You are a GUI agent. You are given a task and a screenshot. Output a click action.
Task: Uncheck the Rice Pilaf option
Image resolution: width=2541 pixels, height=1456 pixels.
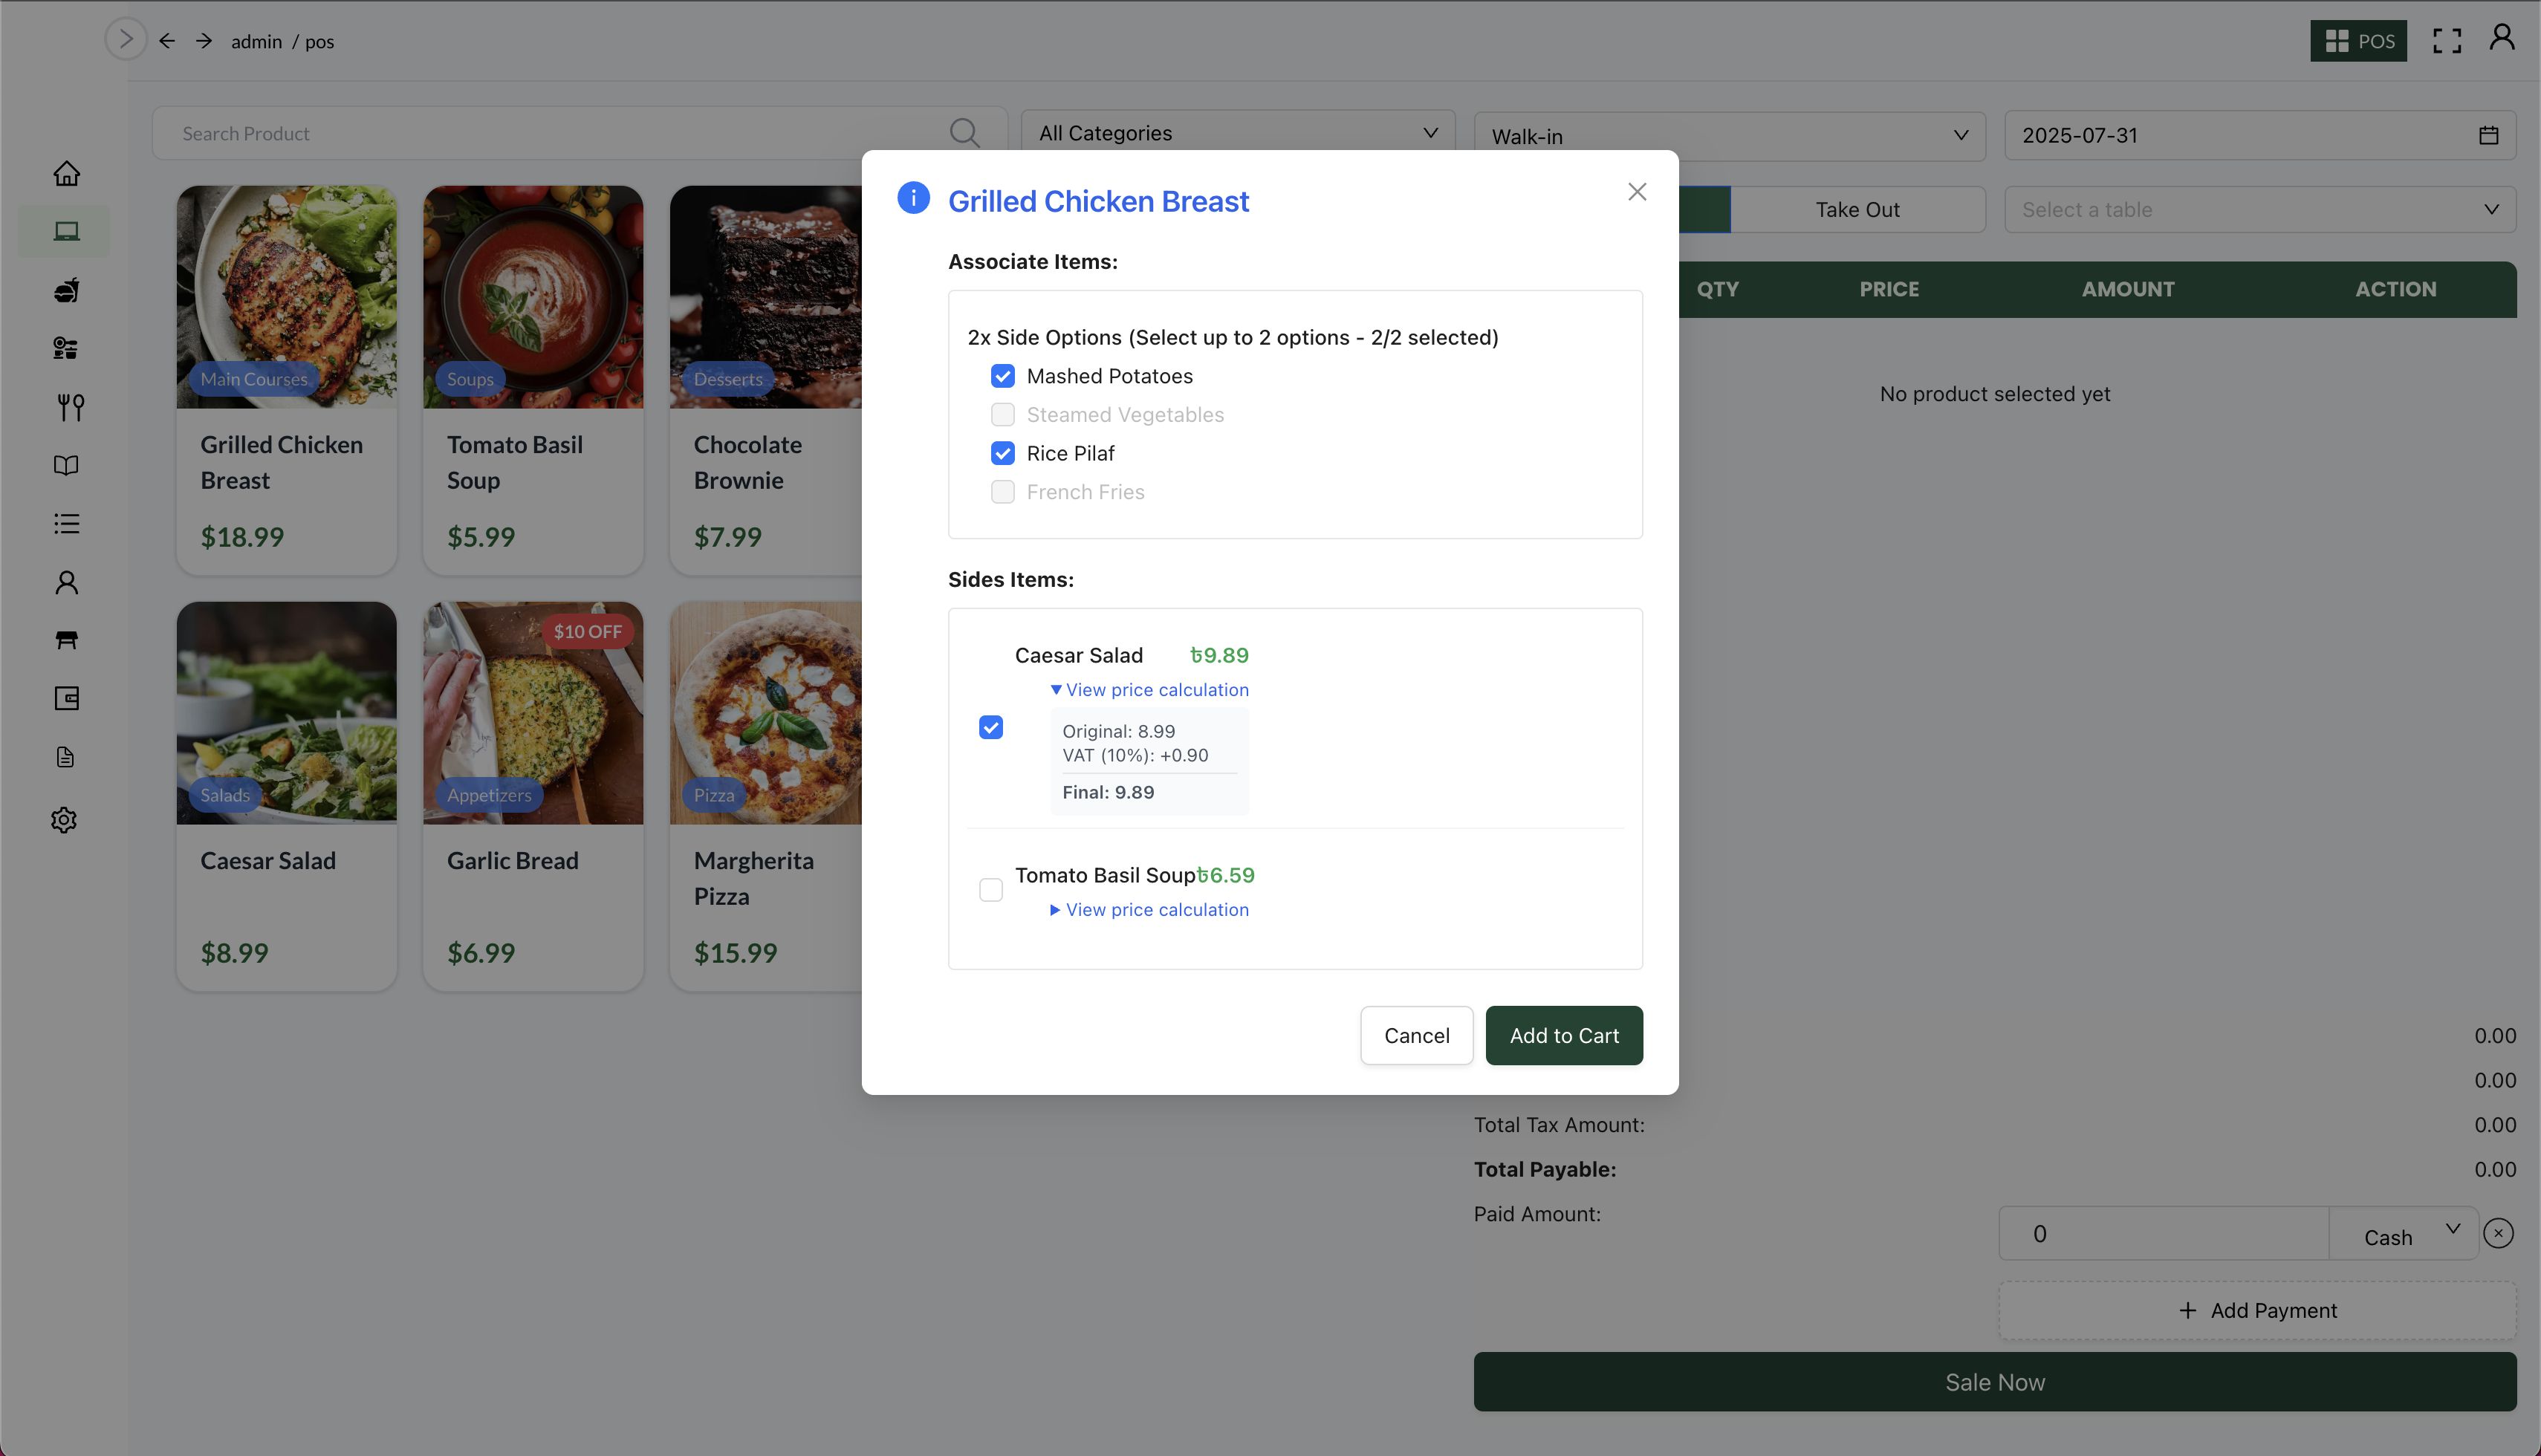1002,454
